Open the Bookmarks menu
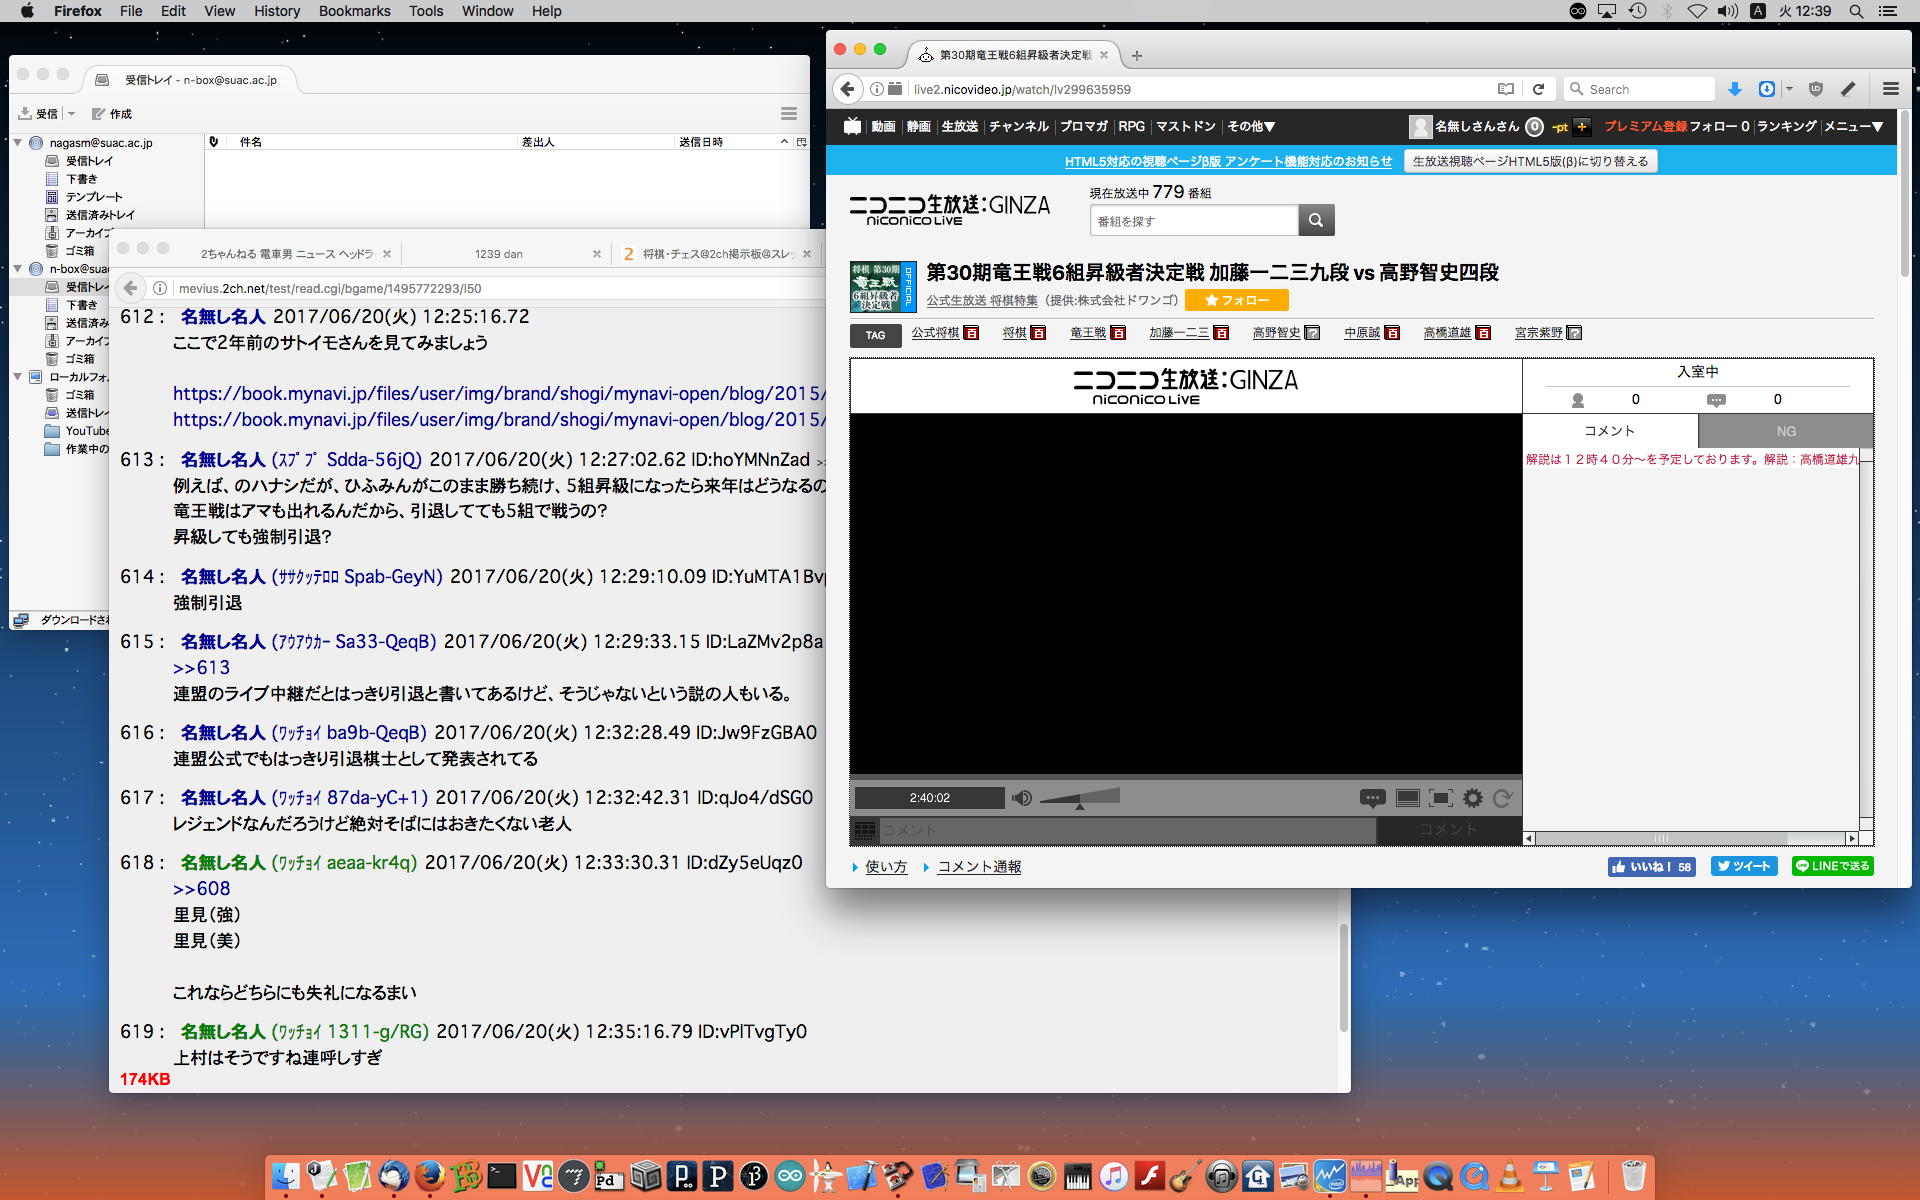The image size is (1920, 1200). 354,11
